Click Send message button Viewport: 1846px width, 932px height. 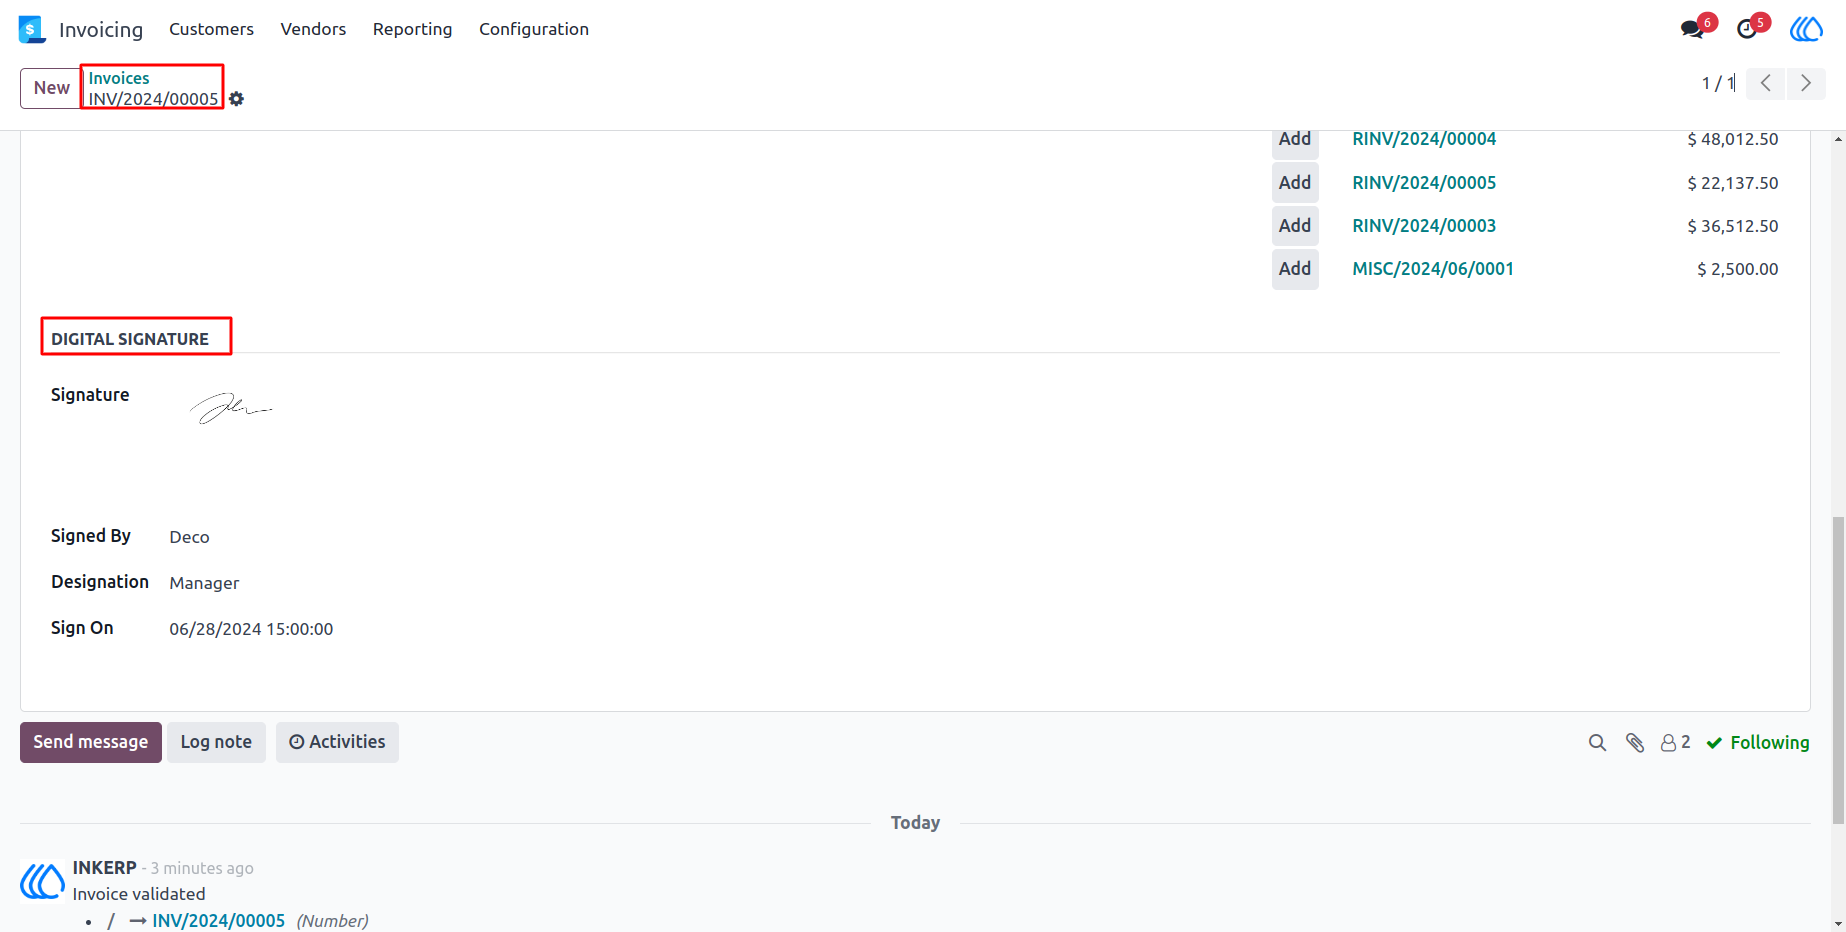[x=91, y=742]
